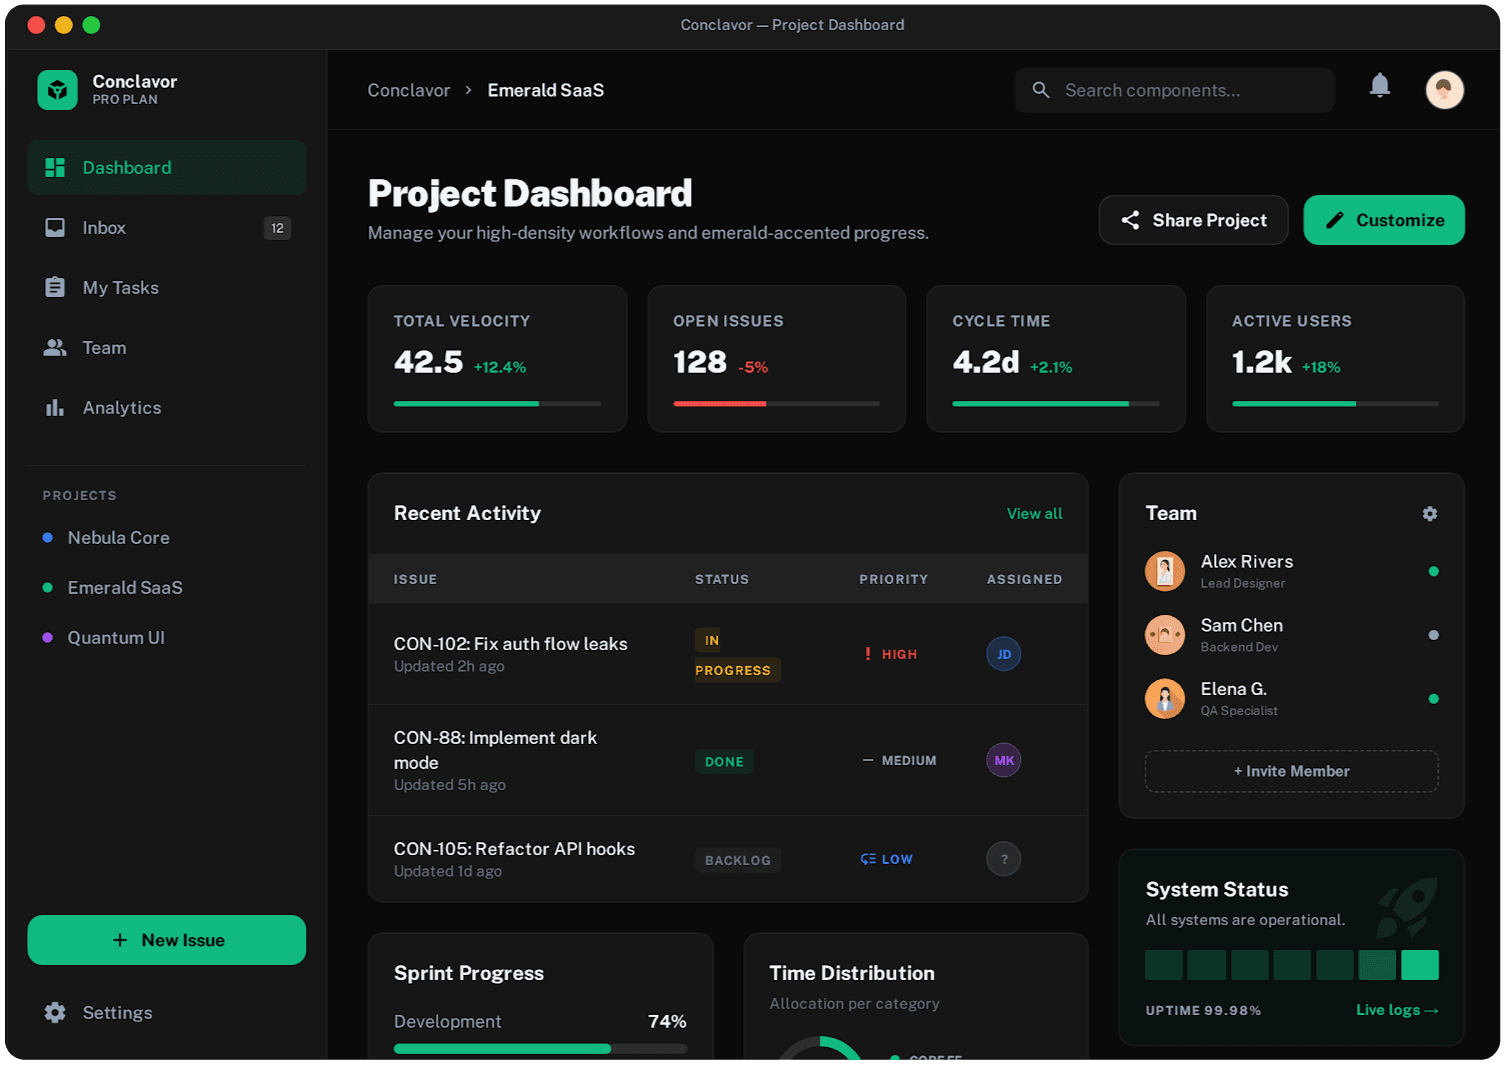Click the Settings gear icon at bottom left

click(55, 1012)
